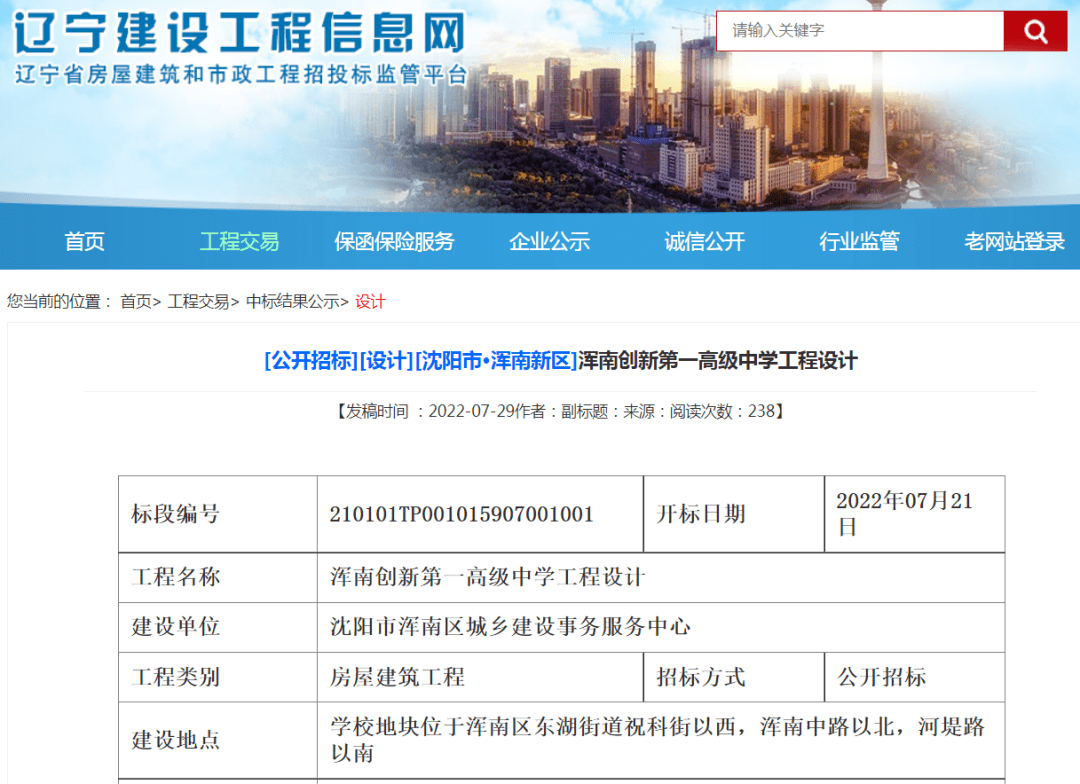Click the blue [公开招标] title tag
Screen dimensions: 1080x784
[x=311, y=361]
